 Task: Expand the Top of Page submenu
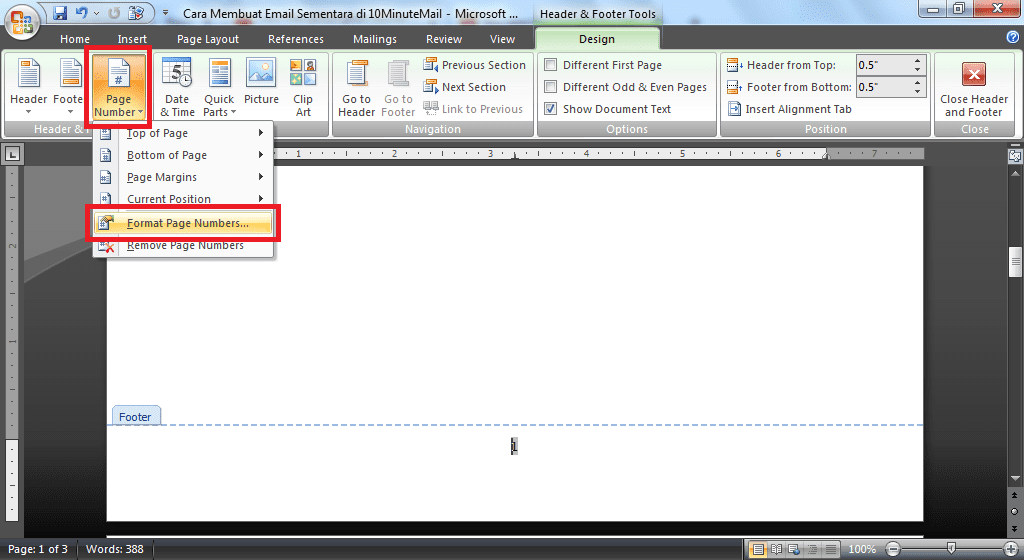click(183, 133)
